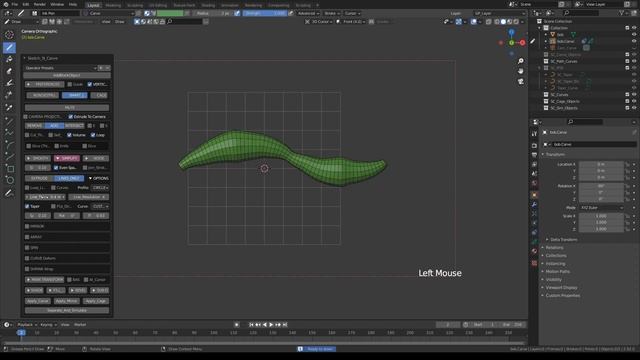Open the Render properties tab icon
This screenshot has height=360, width=640.
click(534, 145)
